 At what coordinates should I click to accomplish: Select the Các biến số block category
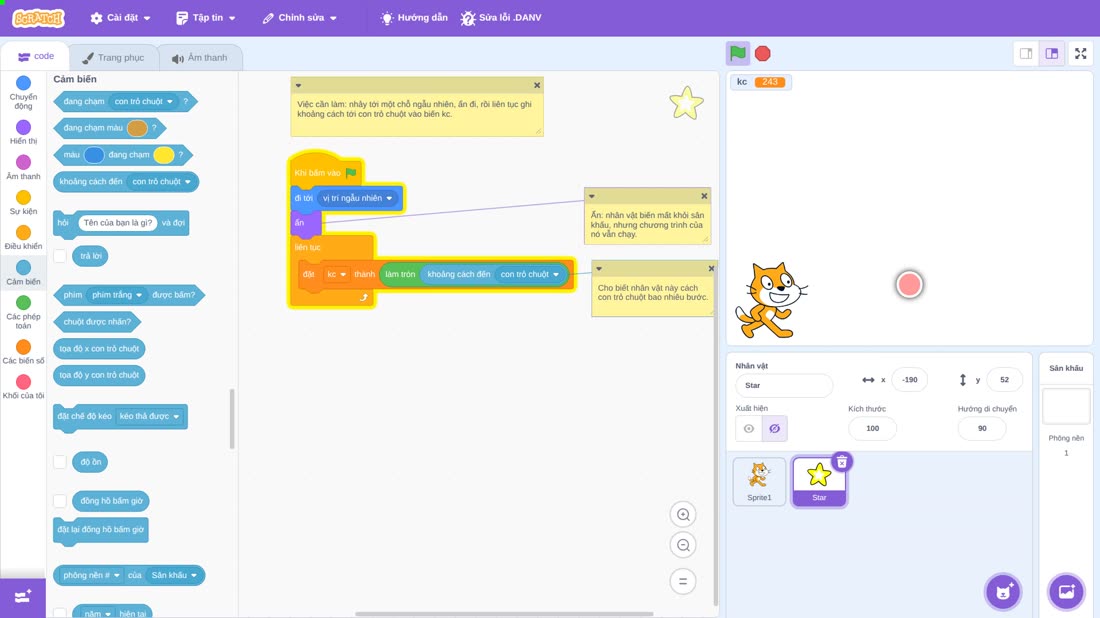[23, 351]
